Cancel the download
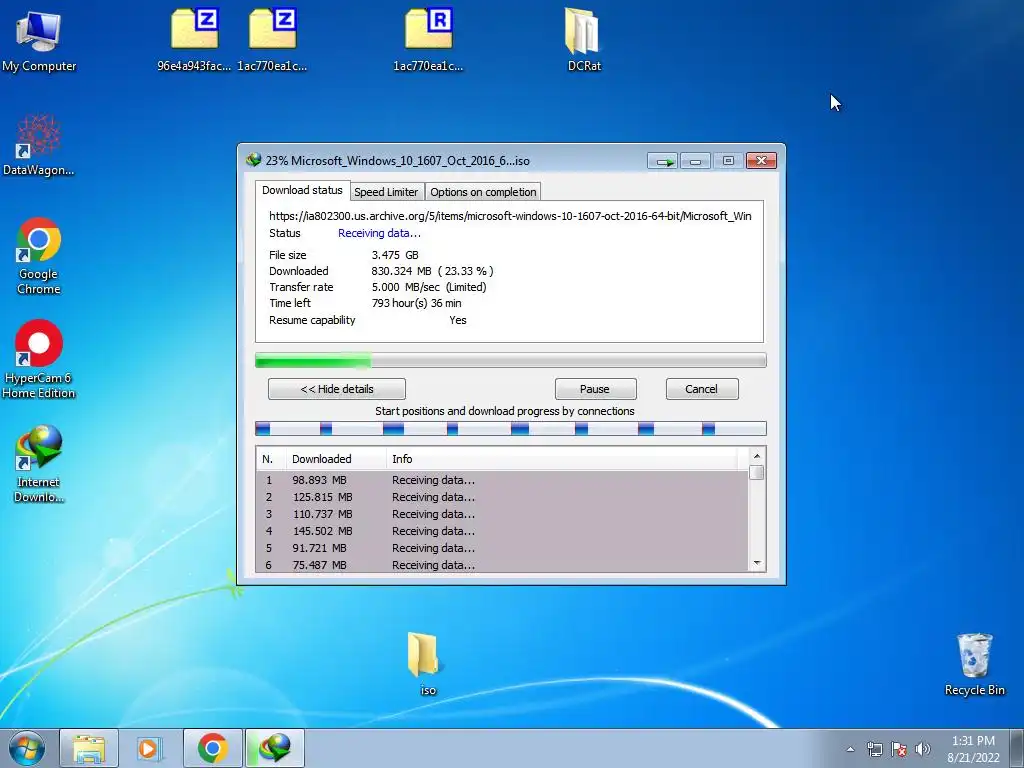The height and width of the screenshot is (768, 1024). 701,389
